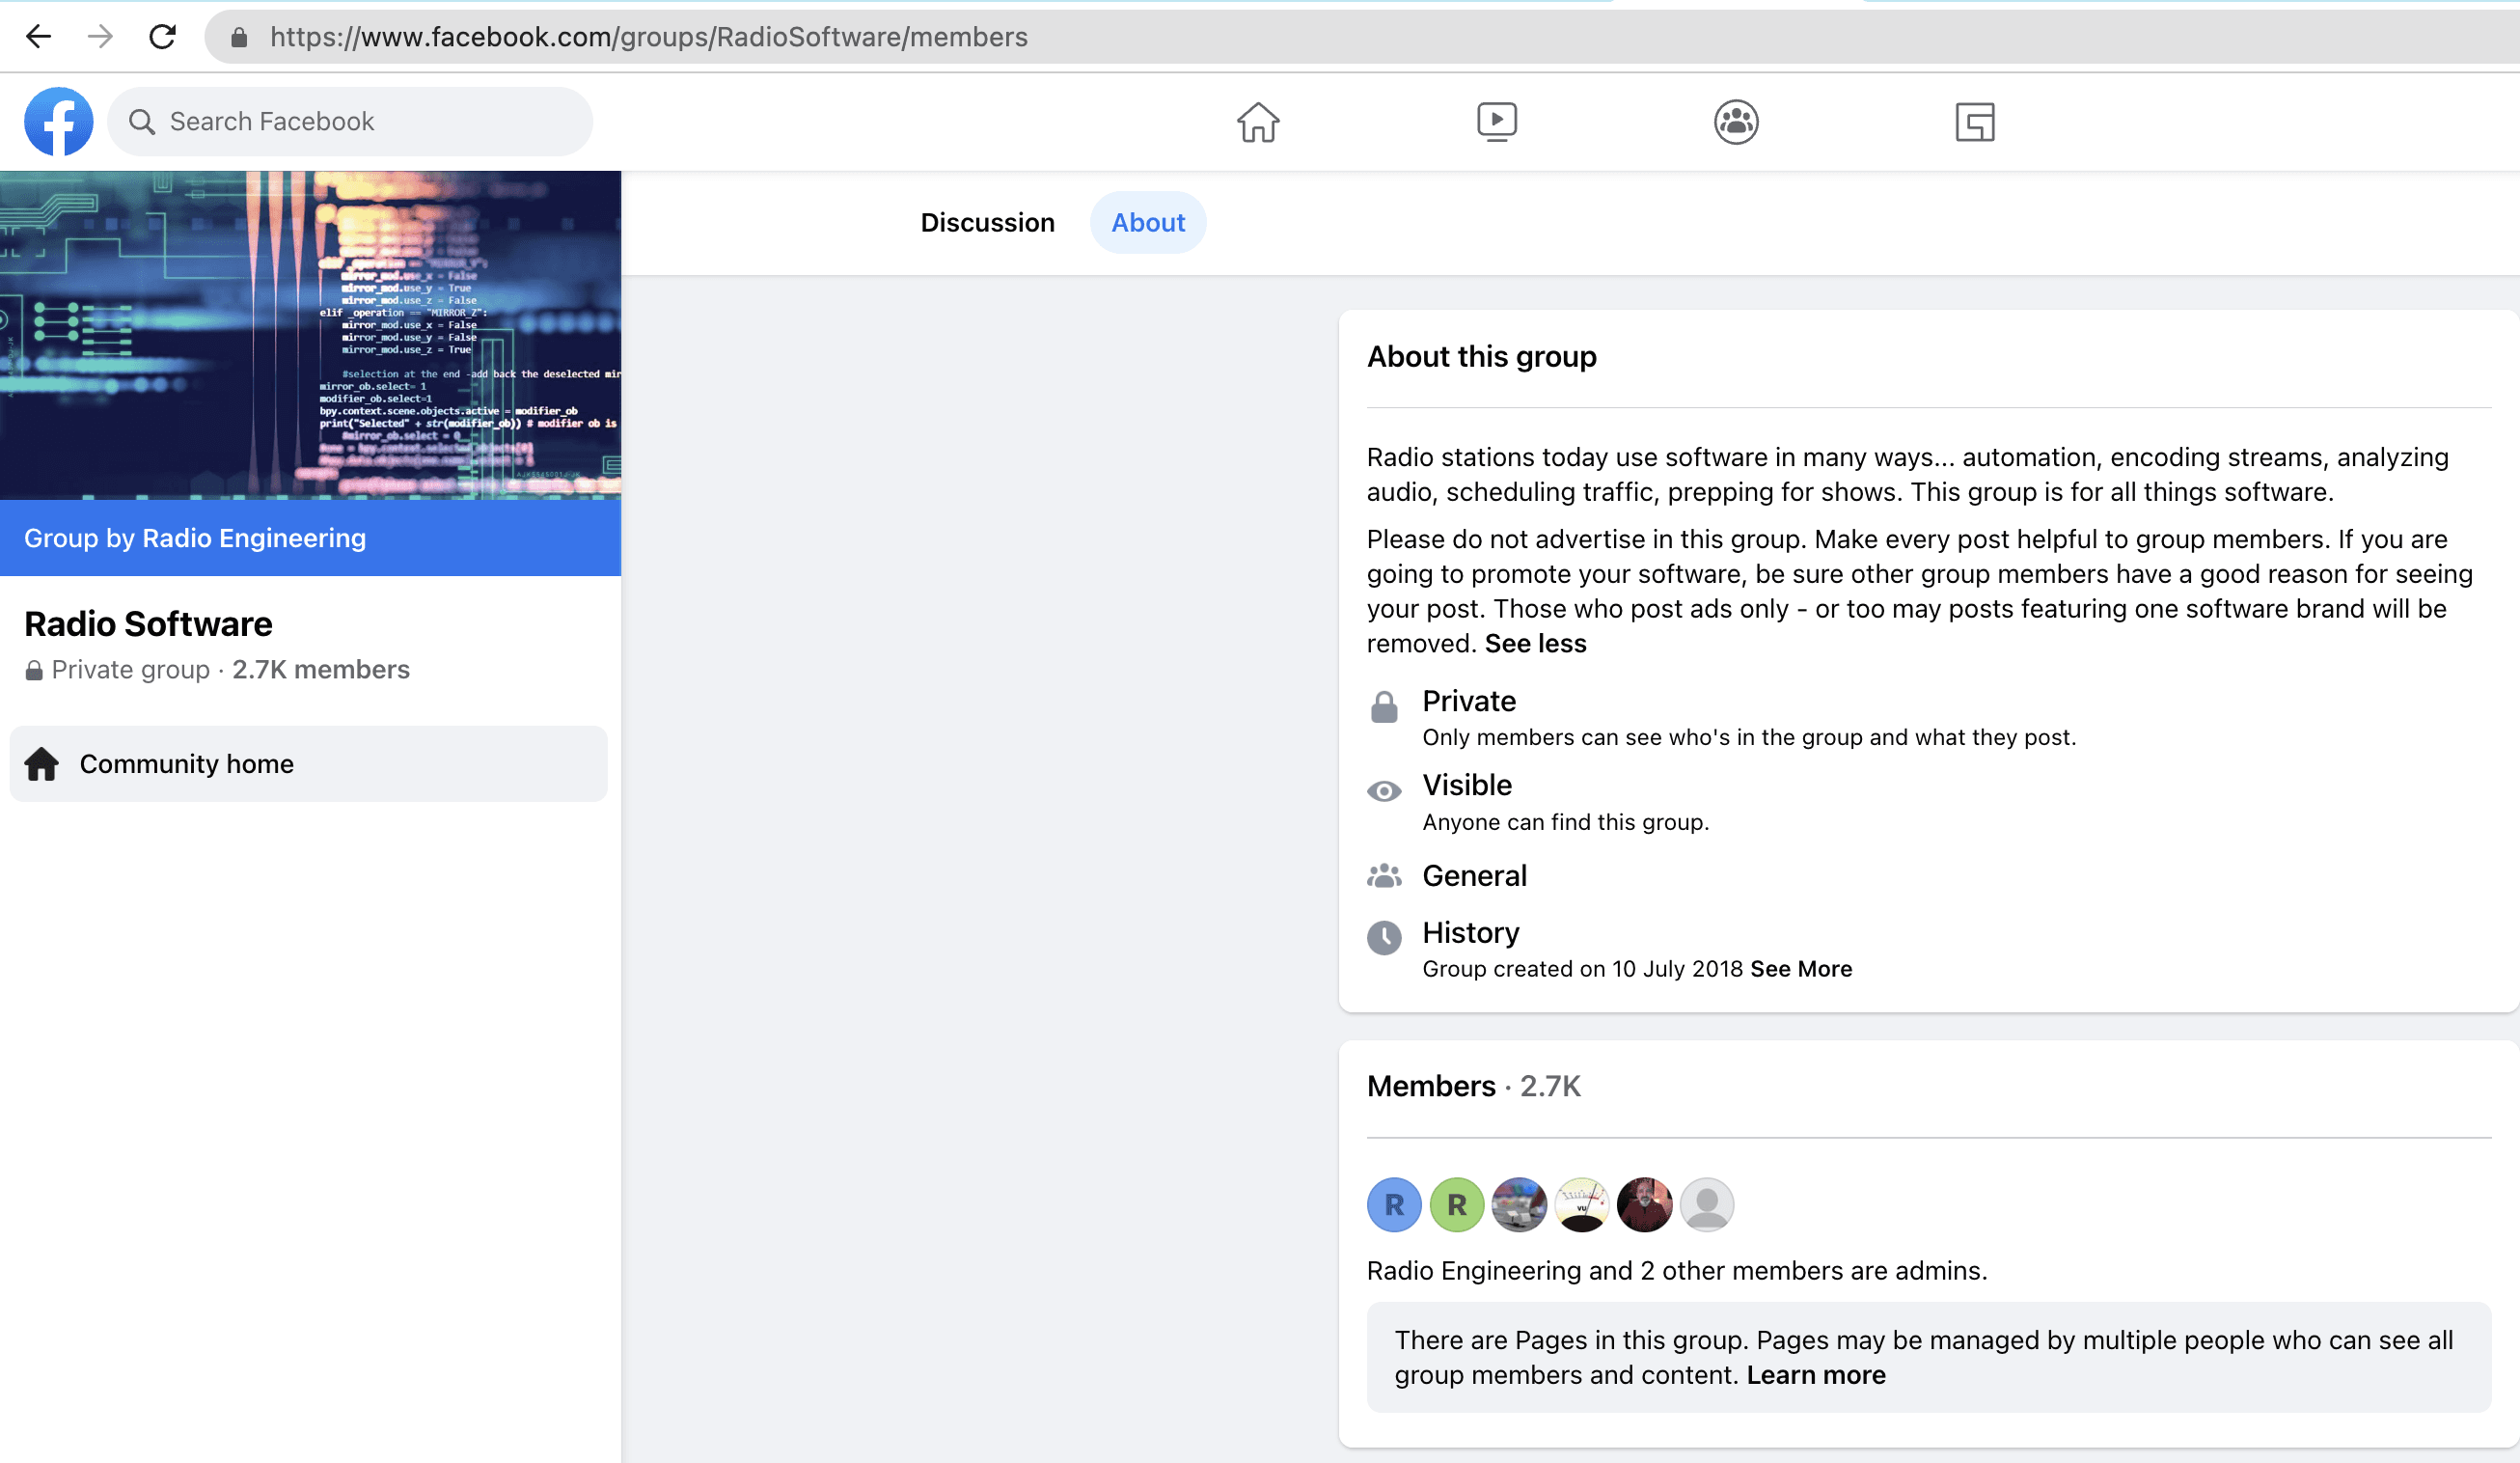
Task: Open the Group by Radio Engineering banner
Action: [x=310, y=537]
